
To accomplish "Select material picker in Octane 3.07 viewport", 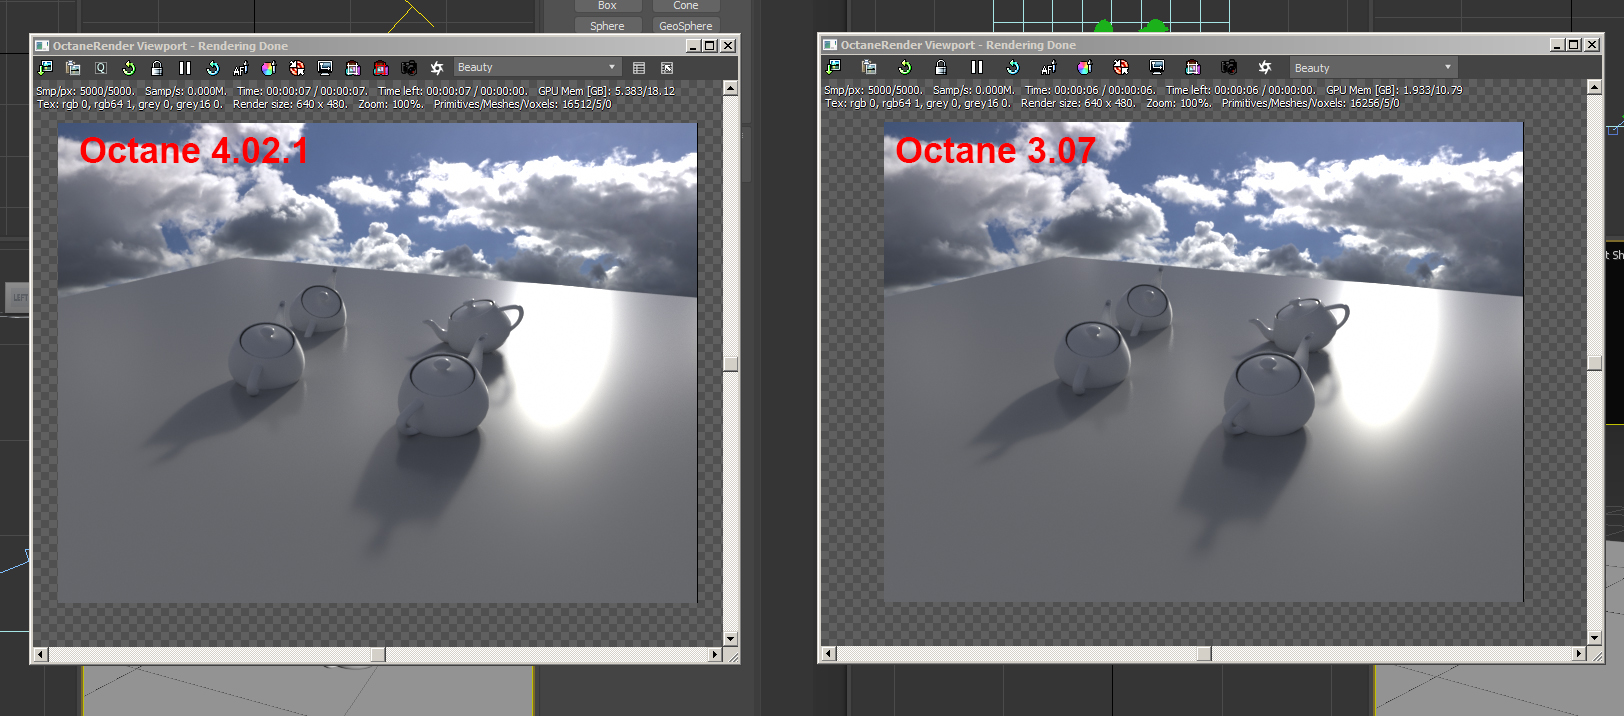I will (x=1121, y=67).
